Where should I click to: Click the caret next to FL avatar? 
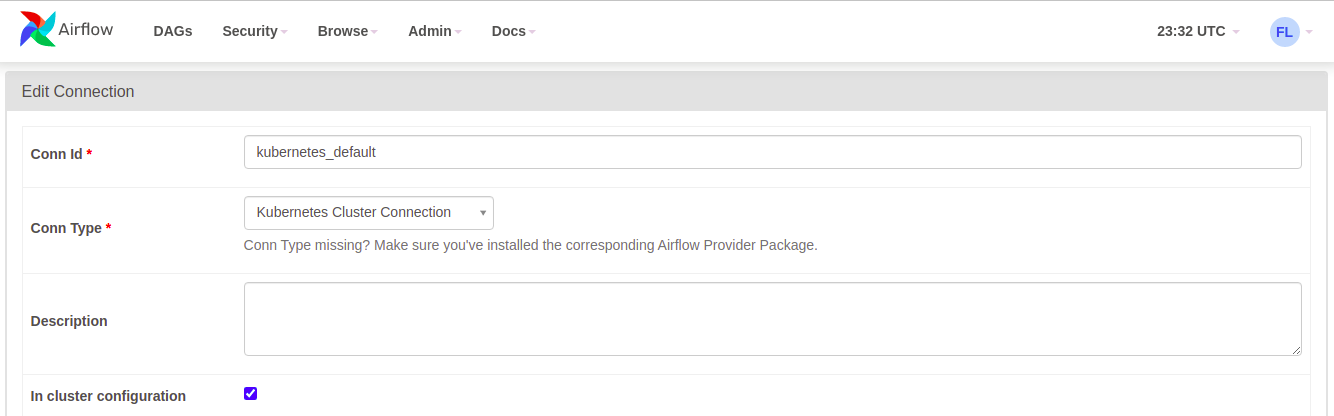coord(1309,32)
